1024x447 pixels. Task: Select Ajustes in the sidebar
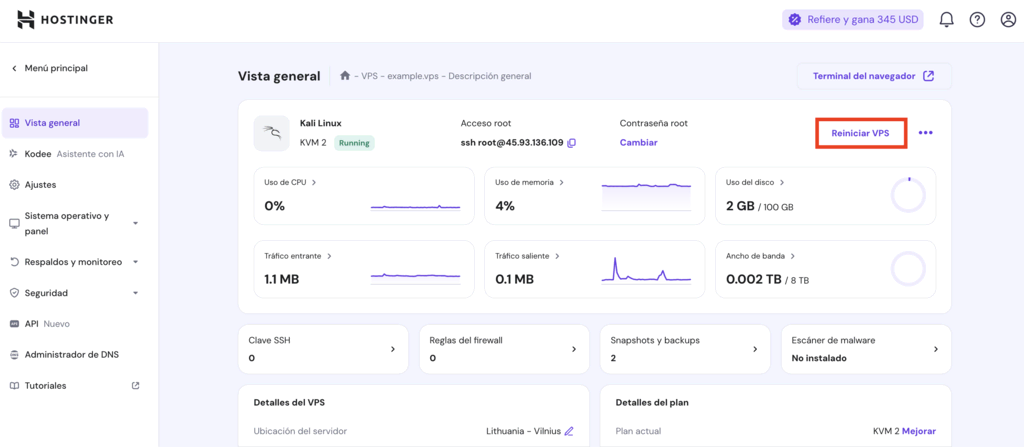click(40, 185)
